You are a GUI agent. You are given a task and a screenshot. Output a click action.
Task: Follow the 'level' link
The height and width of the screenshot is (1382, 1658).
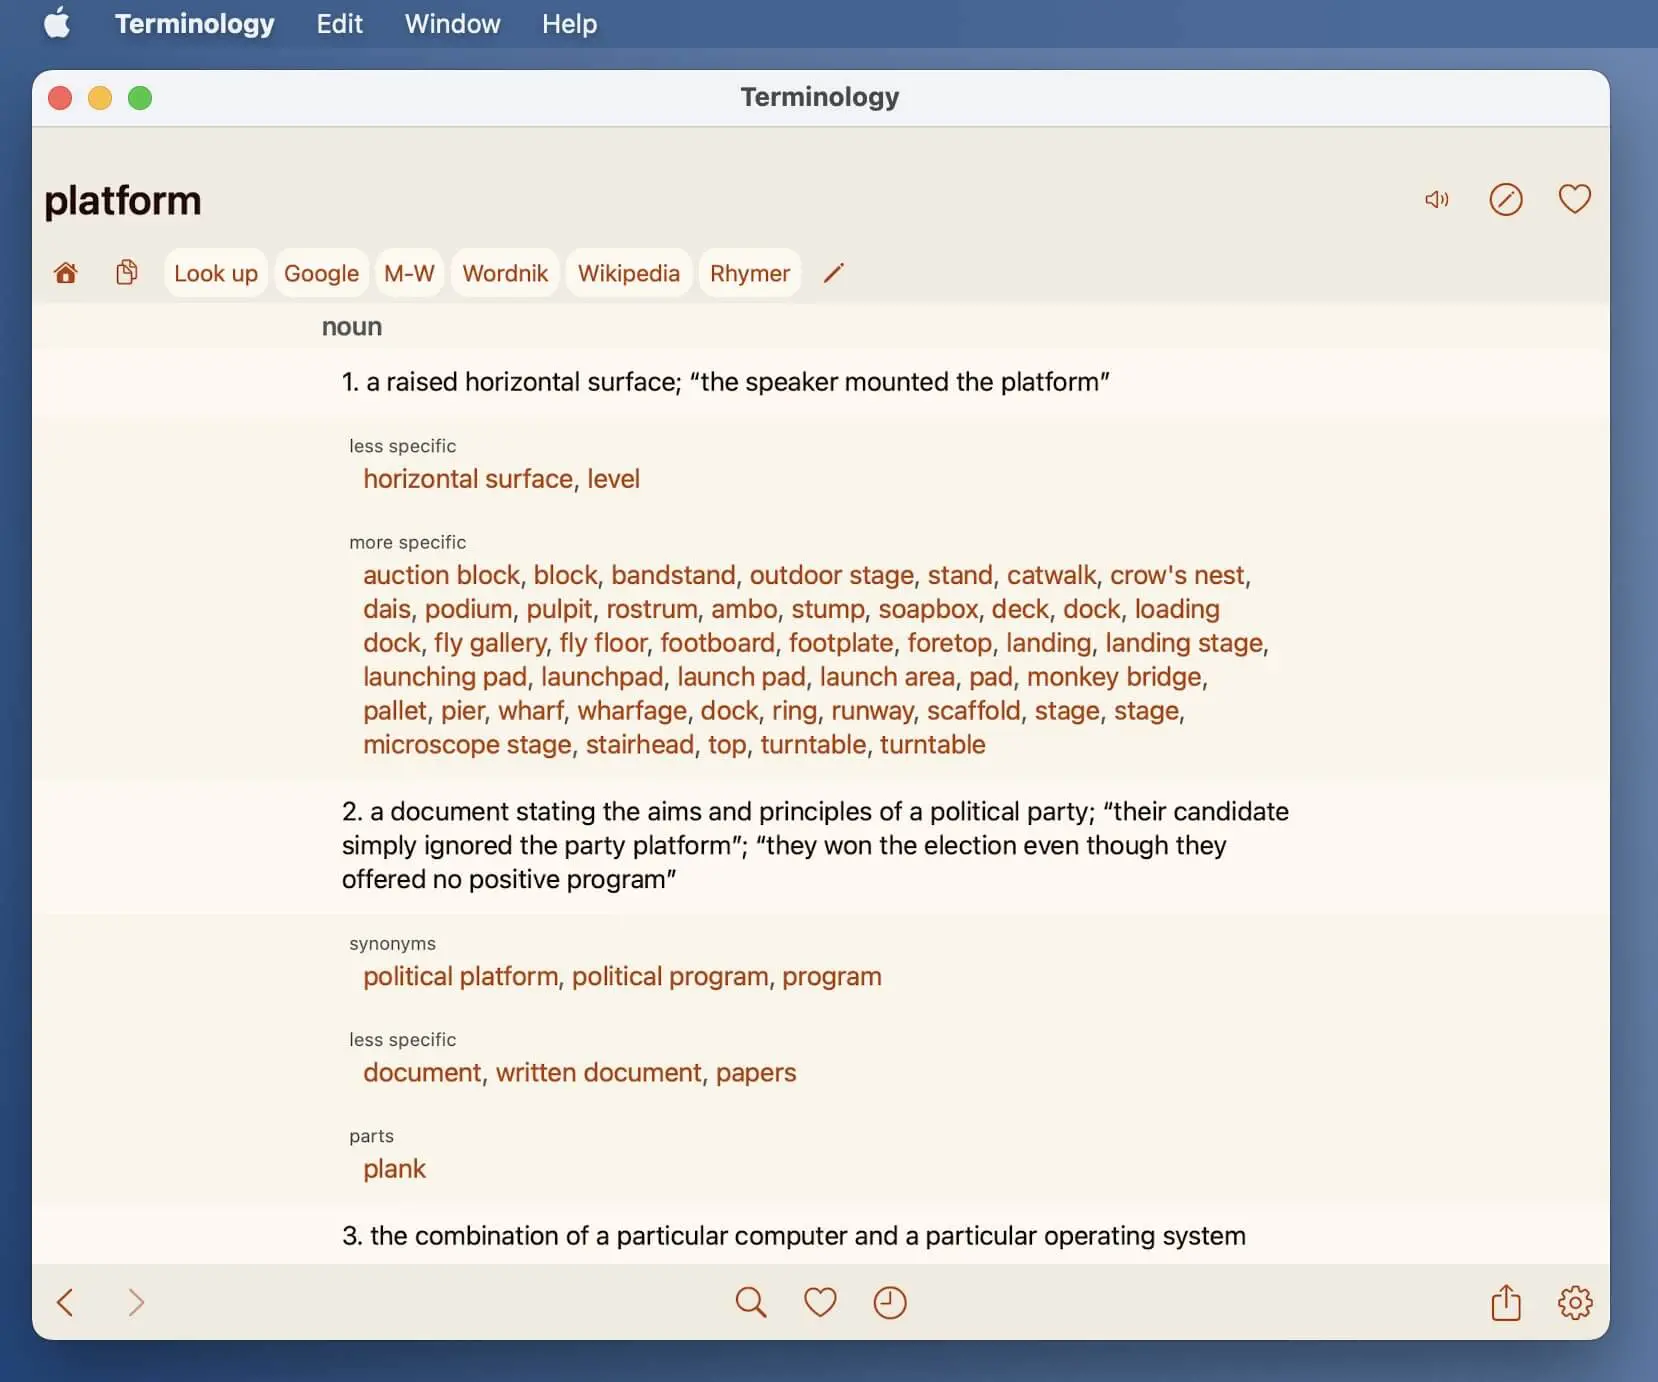coord(613,479)
